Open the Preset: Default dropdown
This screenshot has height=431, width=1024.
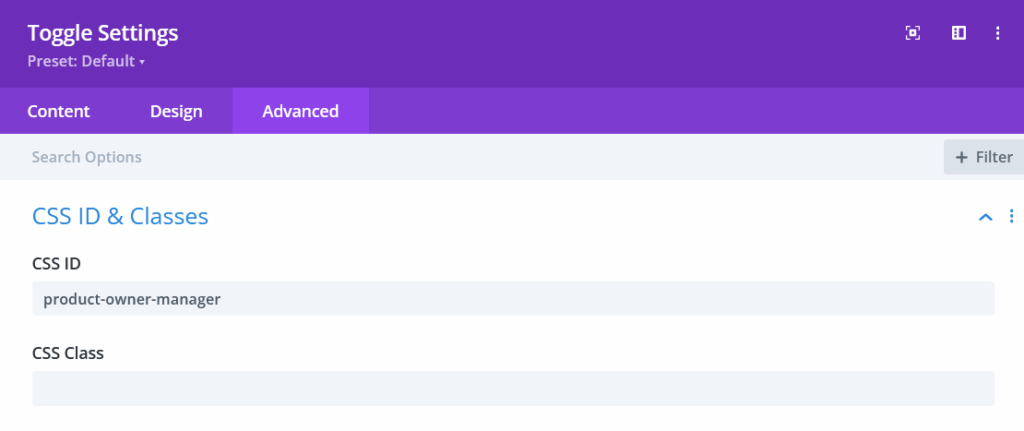click(86, 61)
